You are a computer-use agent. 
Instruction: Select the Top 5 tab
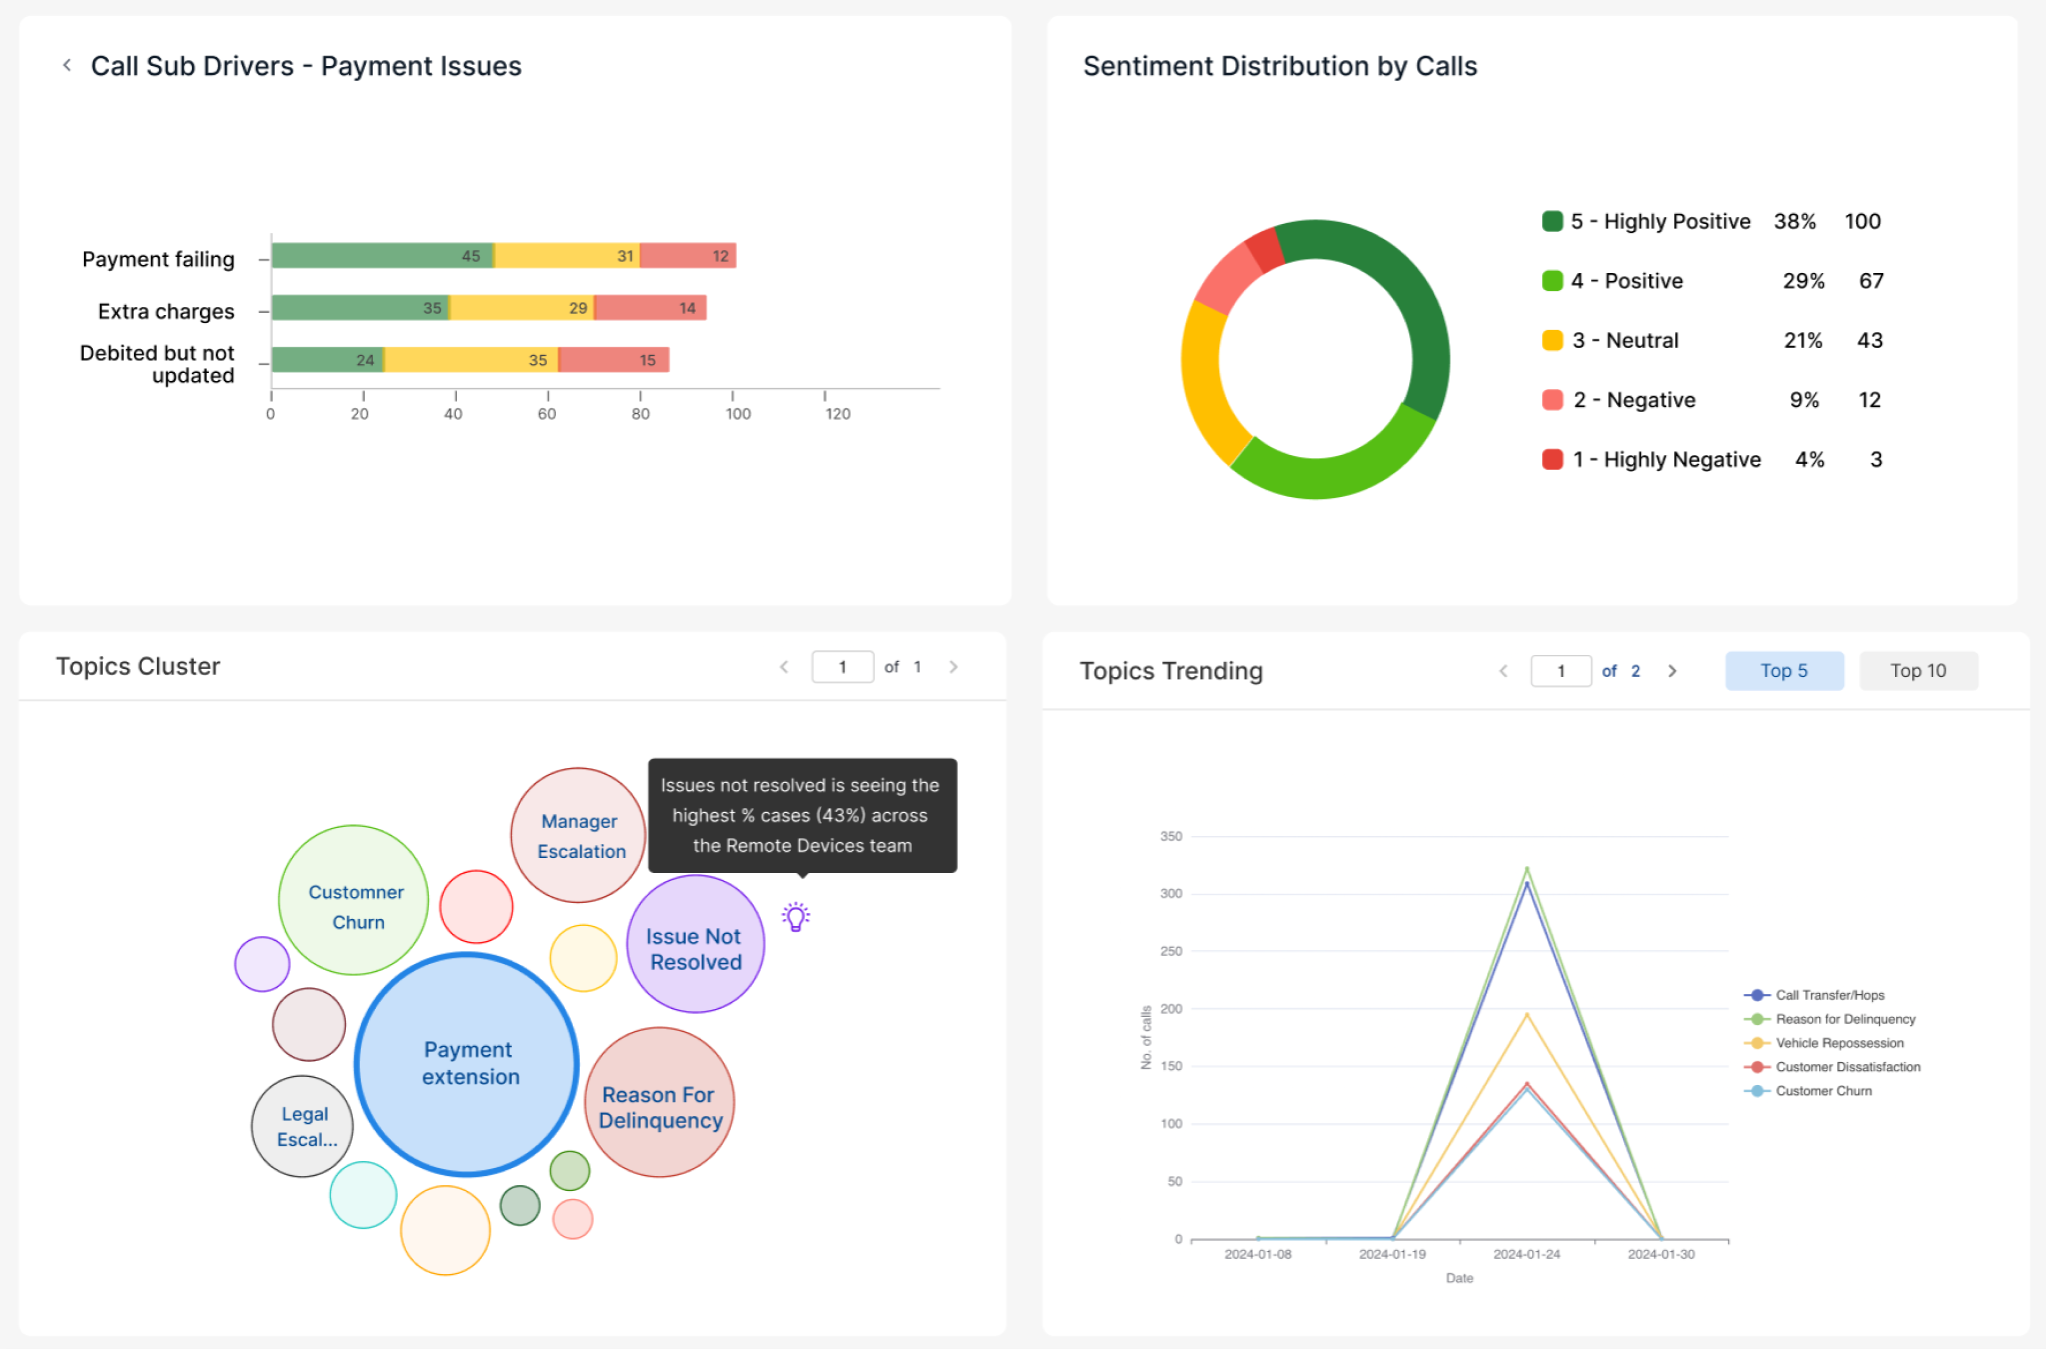[x=1784, y=671]
